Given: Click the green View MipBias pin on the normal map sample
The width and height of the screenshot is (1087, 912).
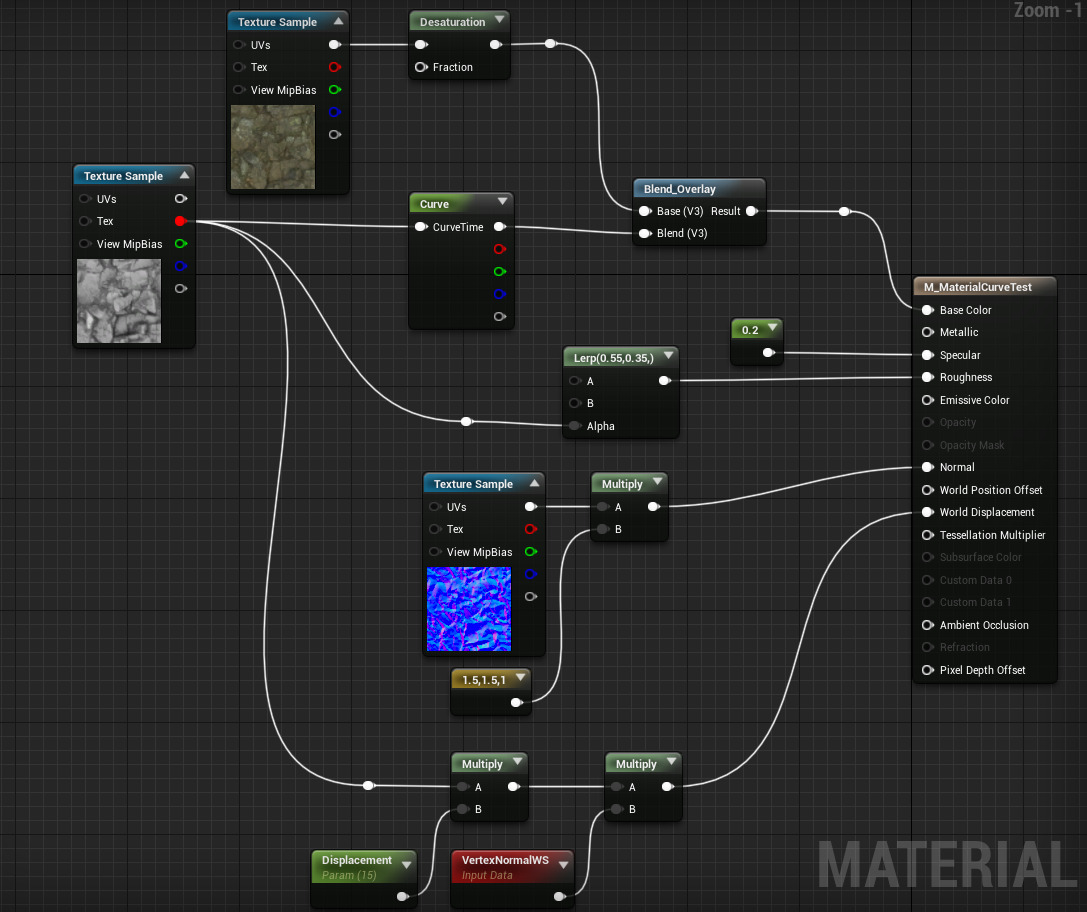Looking at the screenshot, I should (x=531, y=552).
